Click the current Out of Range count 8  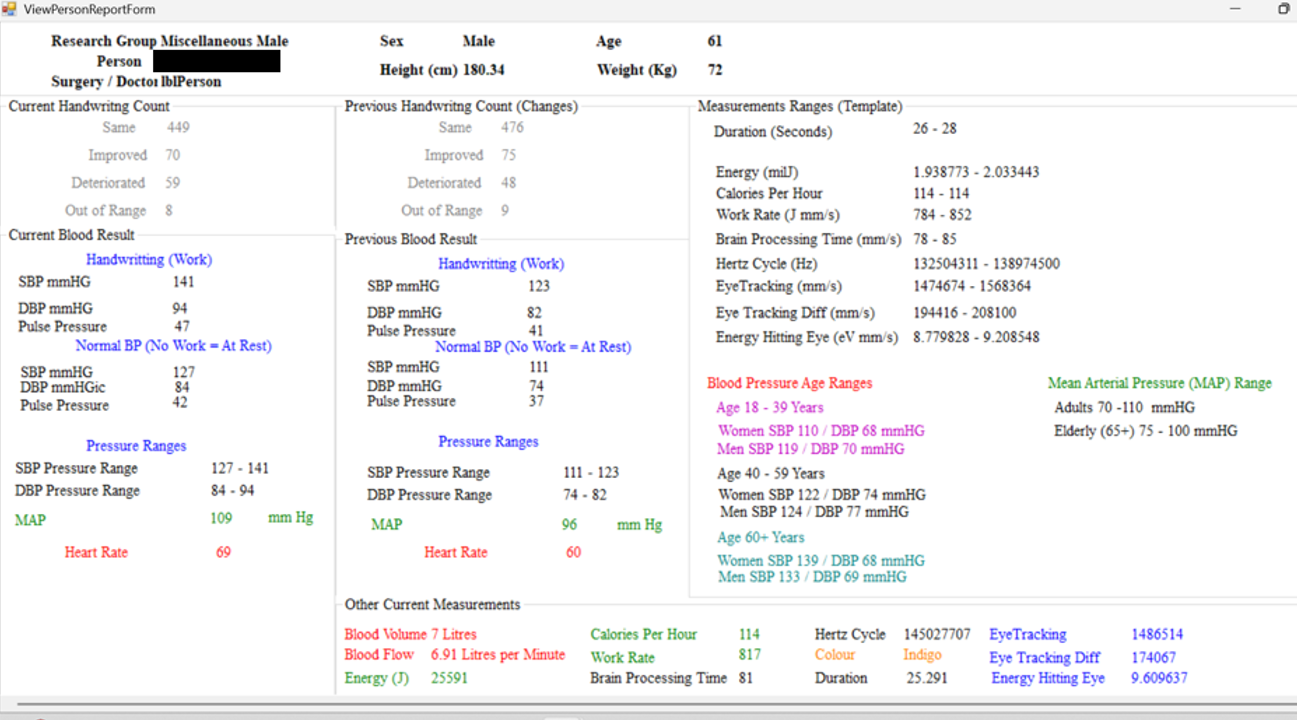click(x=169, y=210)
